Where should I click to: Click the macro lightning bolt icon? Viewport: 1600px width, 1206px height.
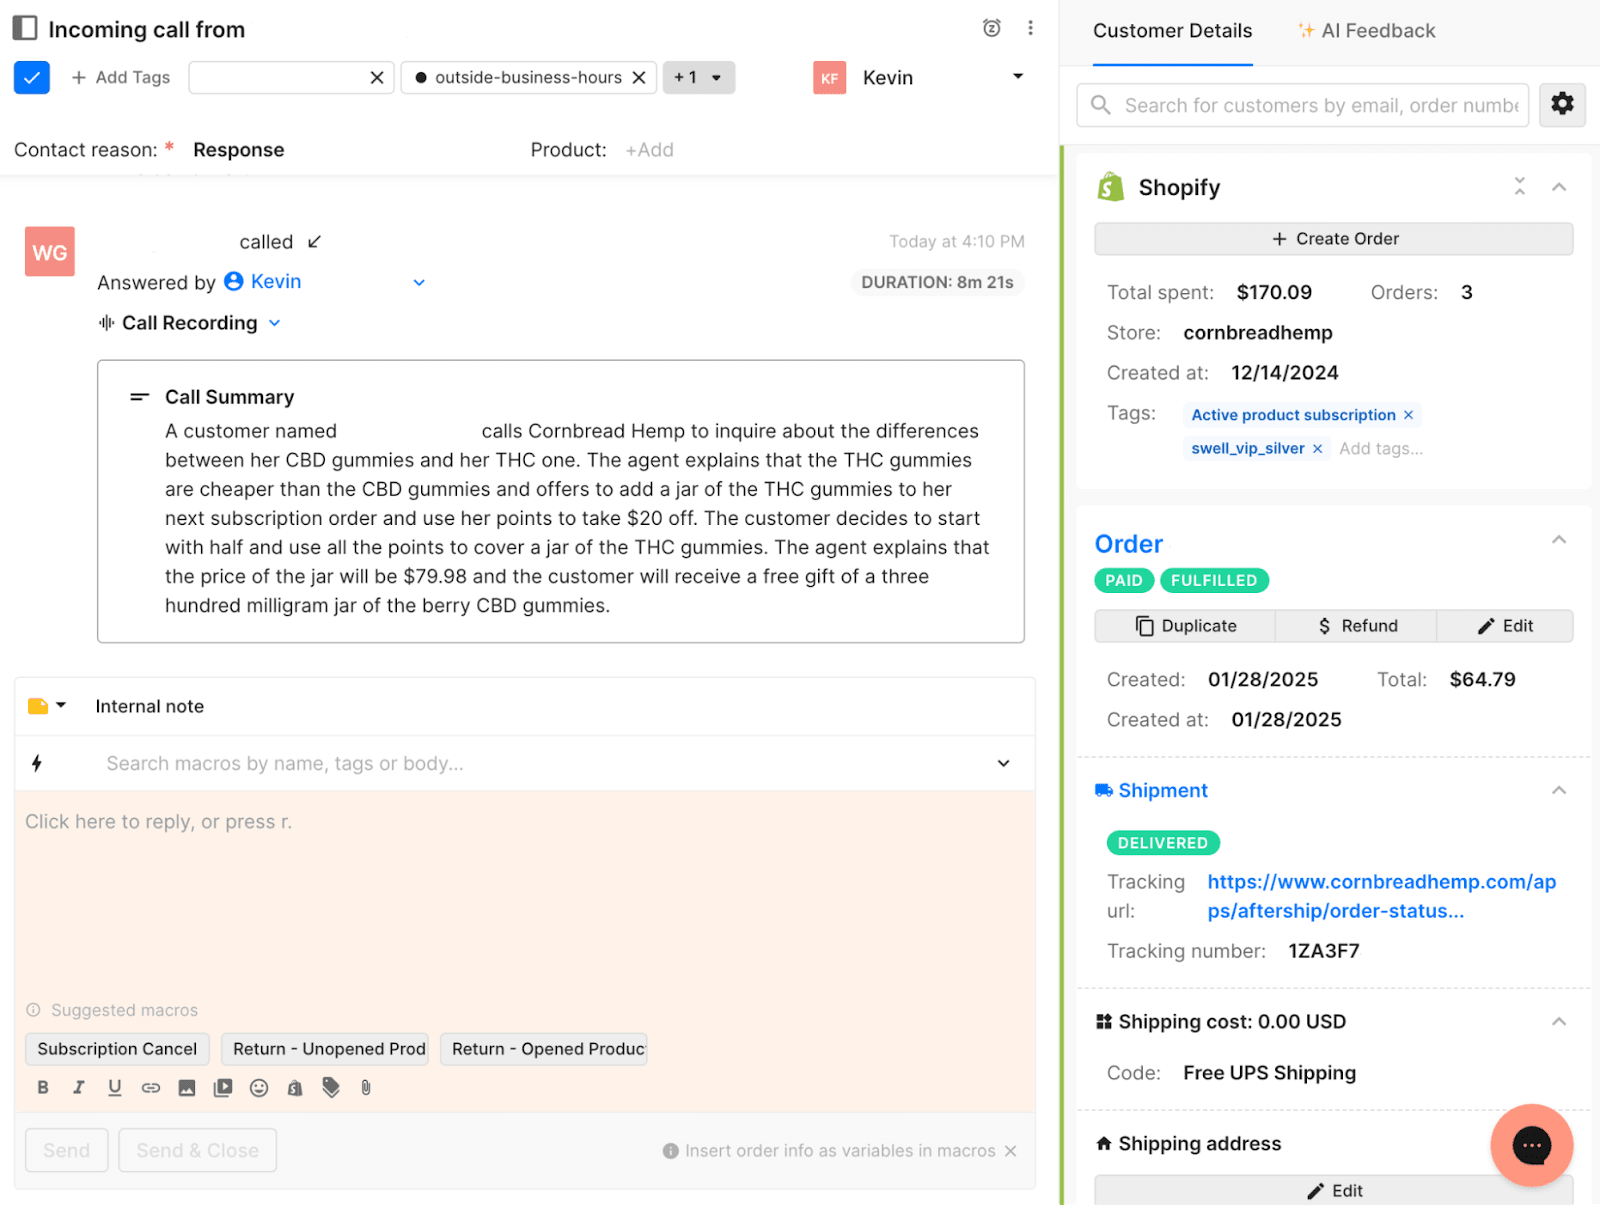tap(37, 763)
